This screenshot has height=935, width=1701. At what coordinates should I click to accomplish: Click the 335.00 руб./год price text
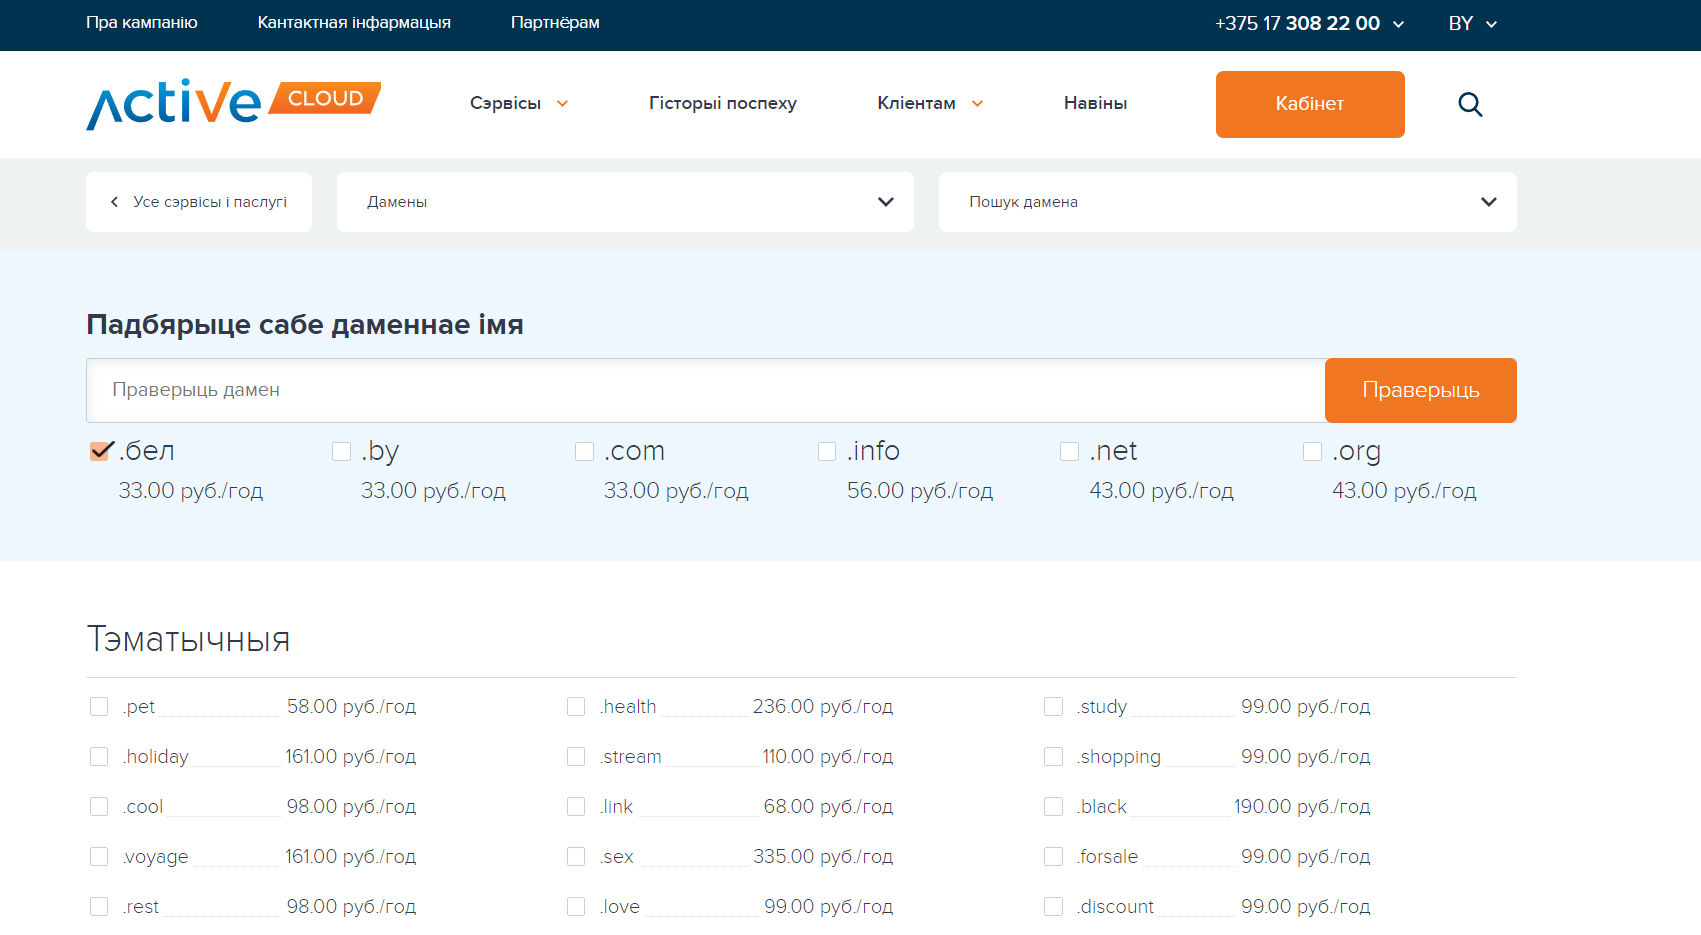pos(823,857)
